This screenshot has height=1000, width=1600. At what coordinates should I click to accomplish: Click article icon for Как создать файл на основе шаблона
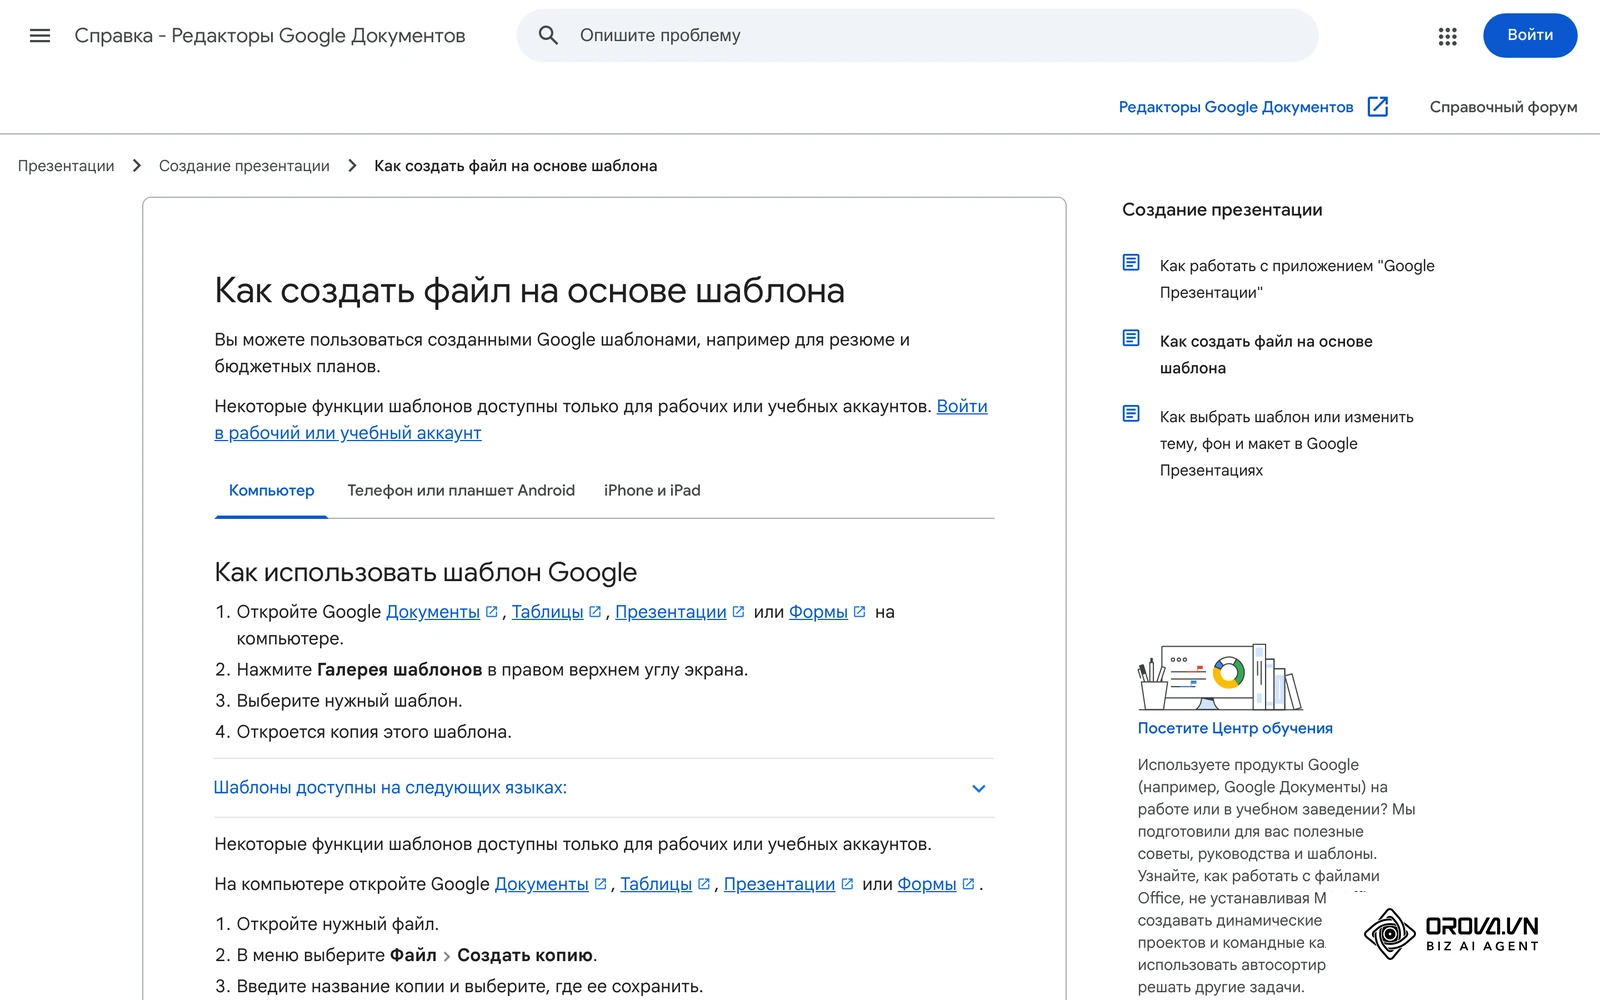coord(1131,338)
